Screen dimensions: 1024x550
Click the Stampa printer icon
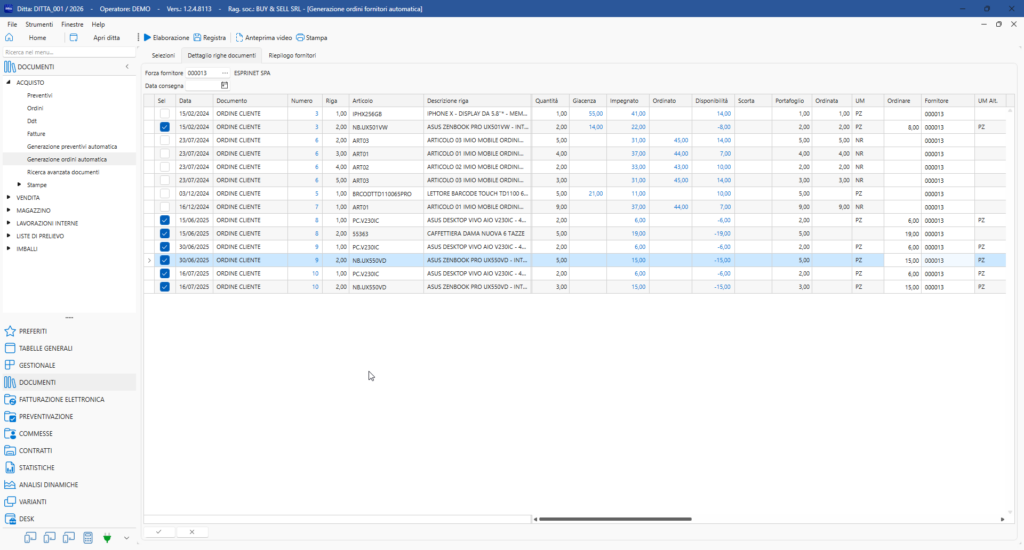300,38
